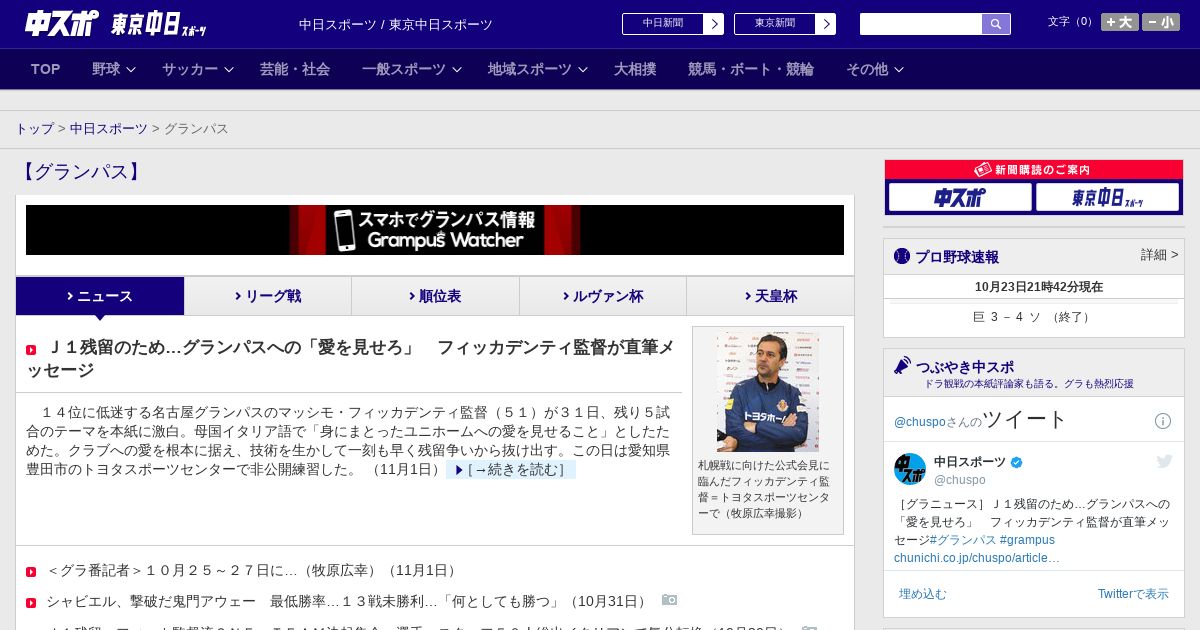Click pen icon beside つぶやき中スポ
Screen dimensions: 1200x630
(902, 366)
